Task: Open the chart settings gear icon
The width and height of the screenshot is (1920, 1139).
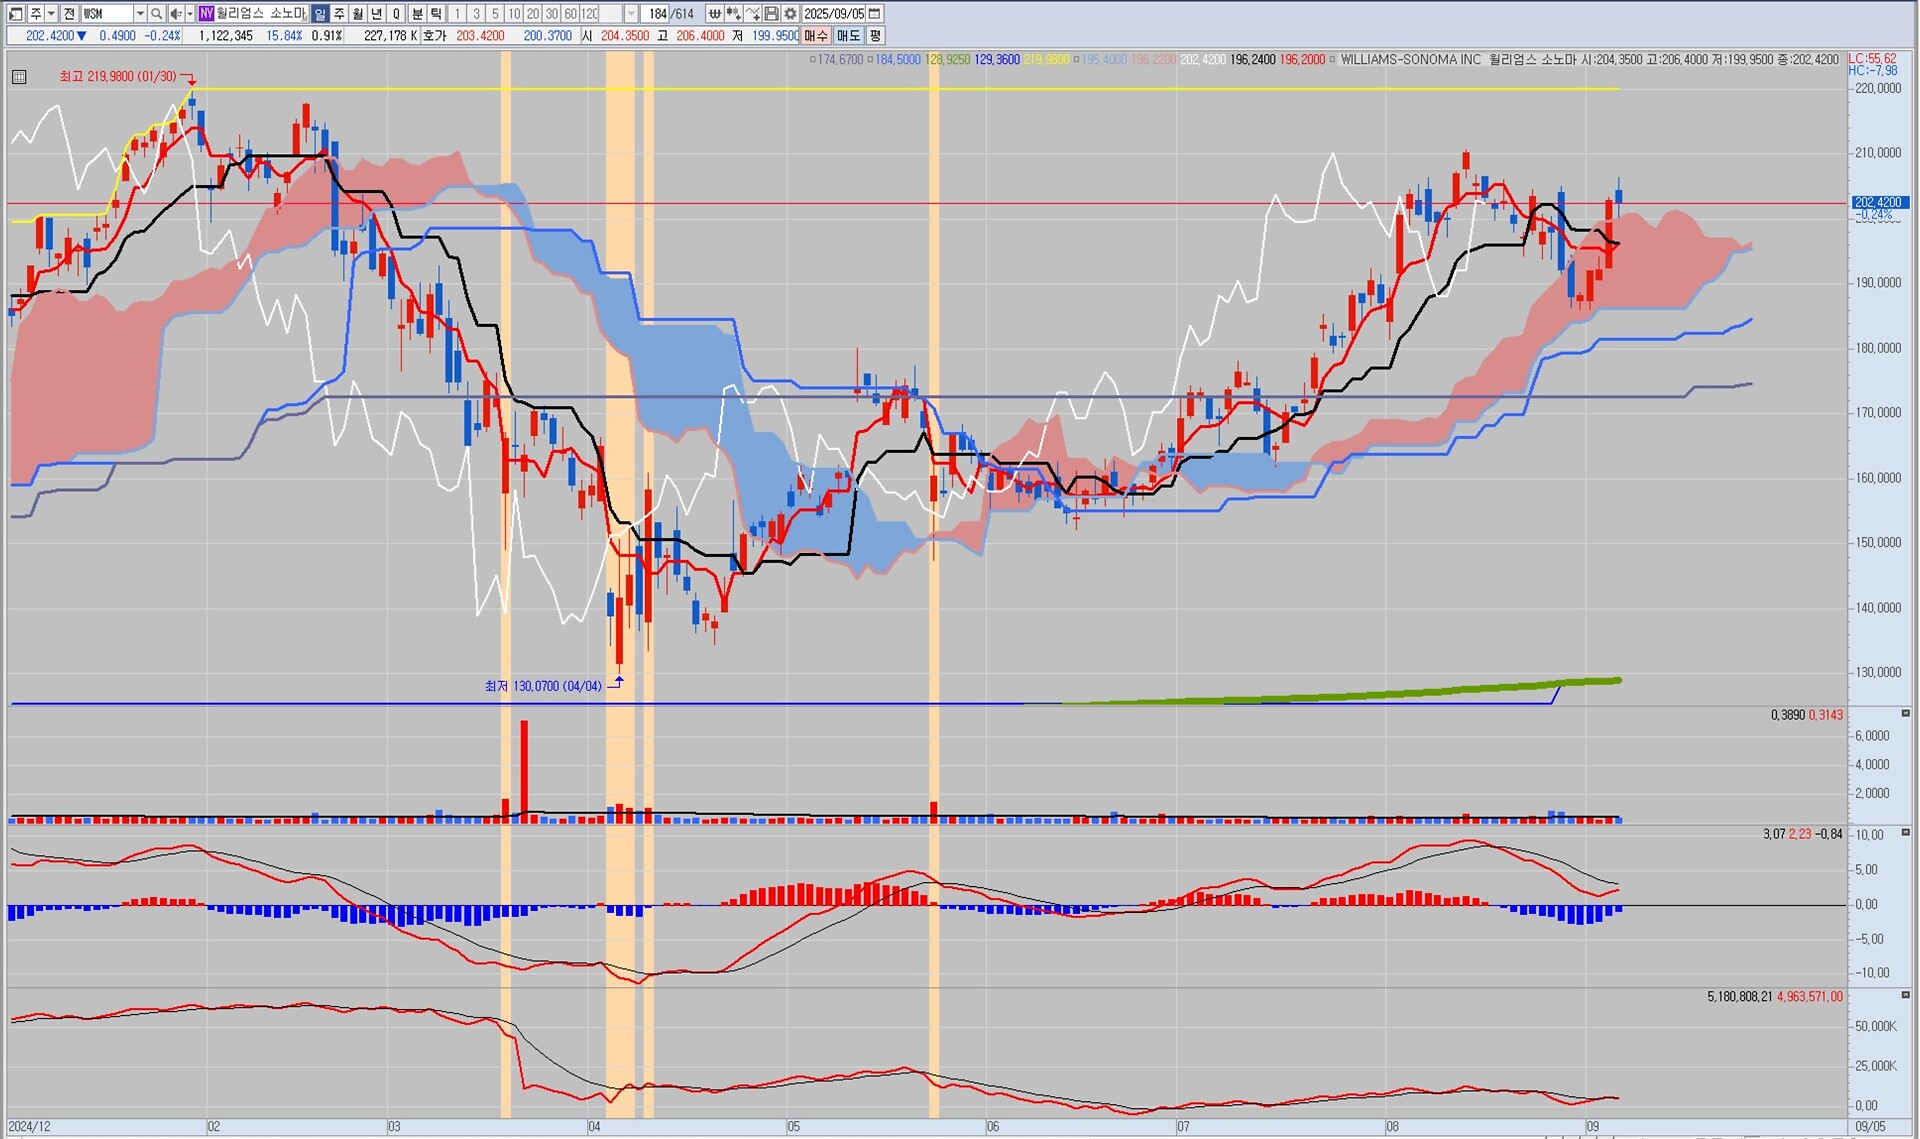Action: pos(790,14)
